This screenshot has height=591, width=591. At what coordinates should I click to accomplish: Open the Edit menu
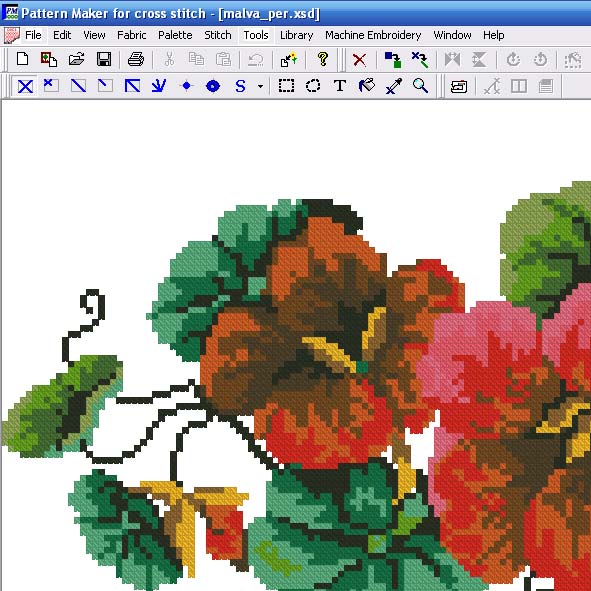coord(62,35)
